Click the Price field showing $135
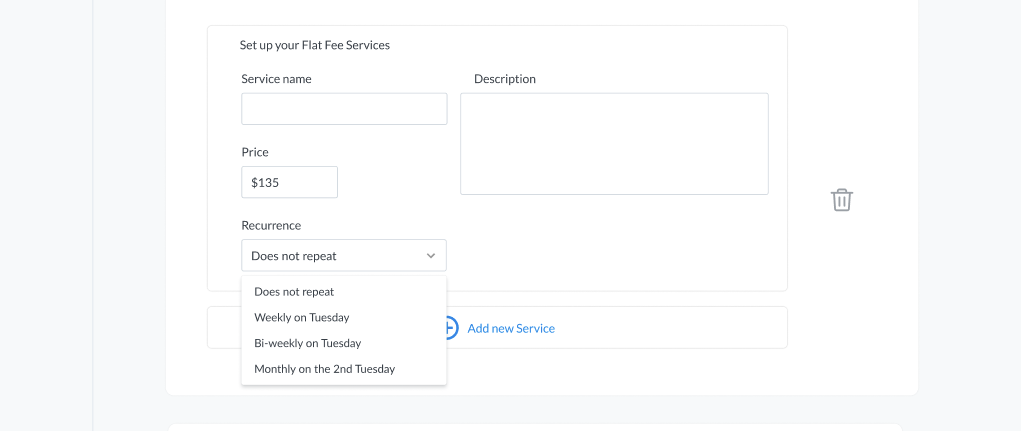 coord(289,182)
